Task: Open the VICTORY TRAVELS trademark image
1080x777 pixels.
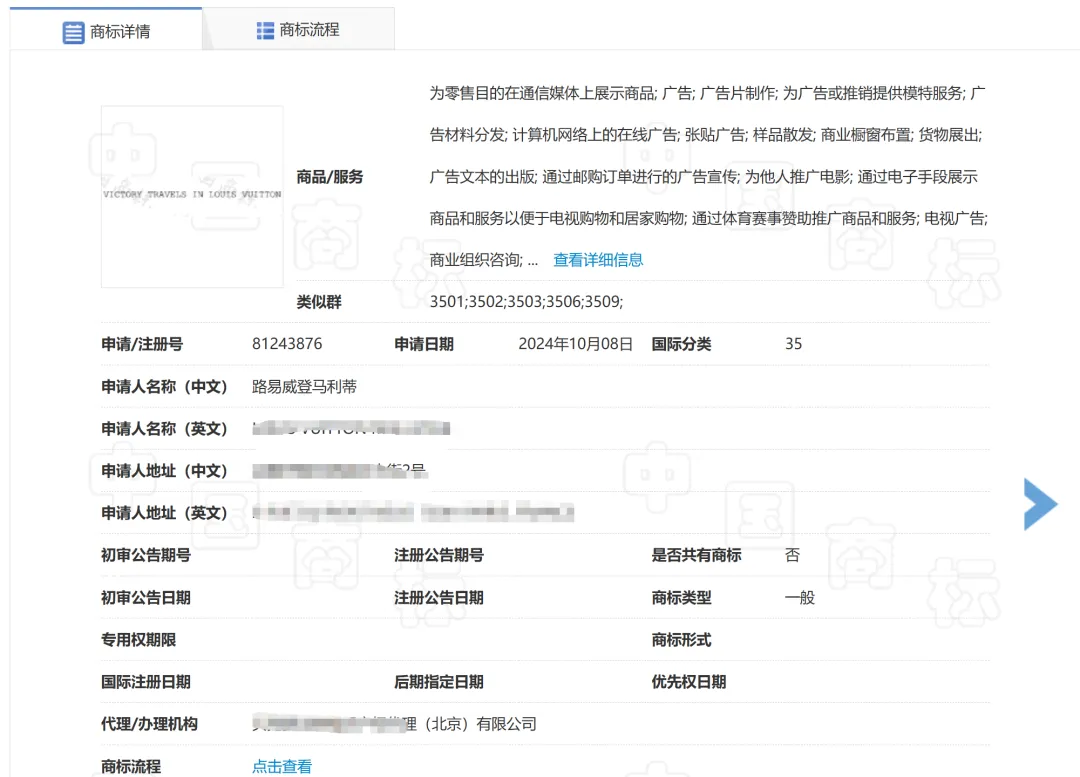Action: tap(192, 196)
